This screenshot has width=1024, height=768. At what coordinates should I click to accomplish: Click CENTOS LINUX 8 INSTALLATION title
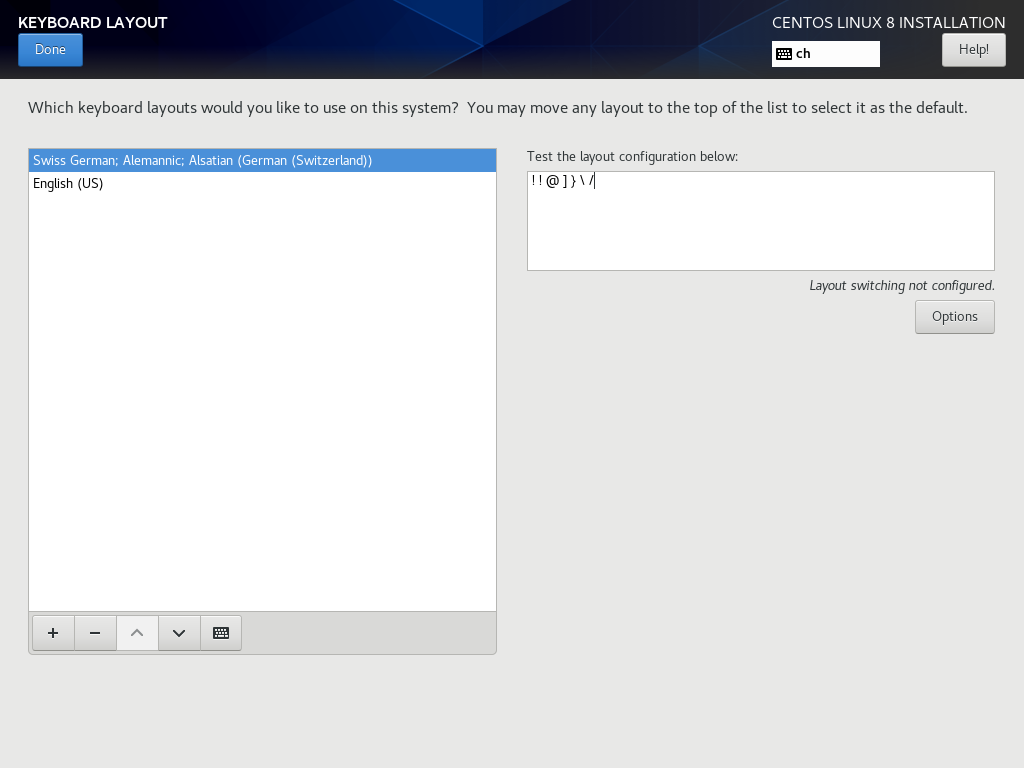(x=888, y=23)
